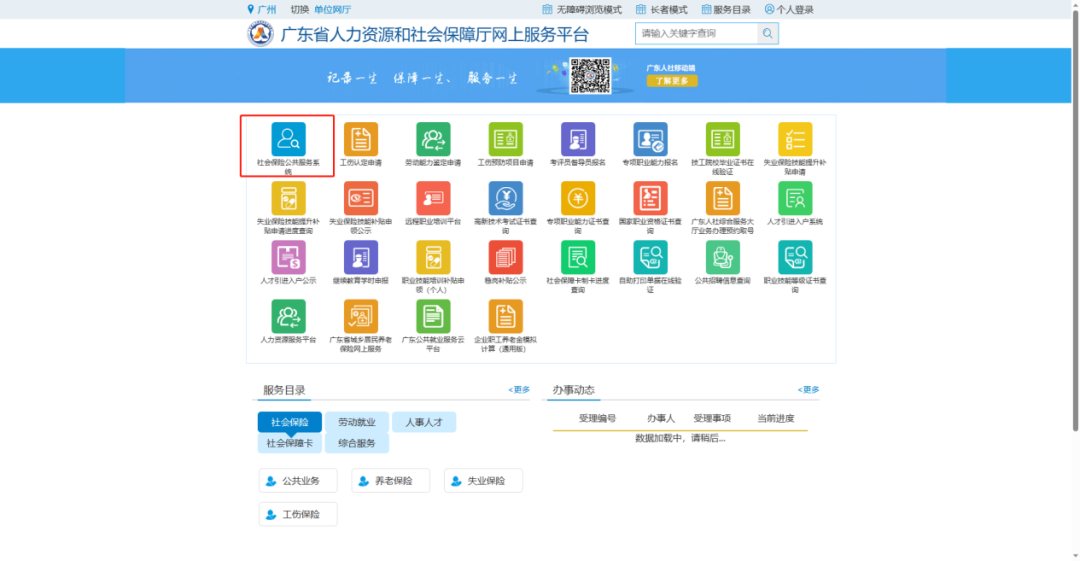
Task: Open 广东省城乡居民养老保险网上服务 icon
Action: pos(361,317)
